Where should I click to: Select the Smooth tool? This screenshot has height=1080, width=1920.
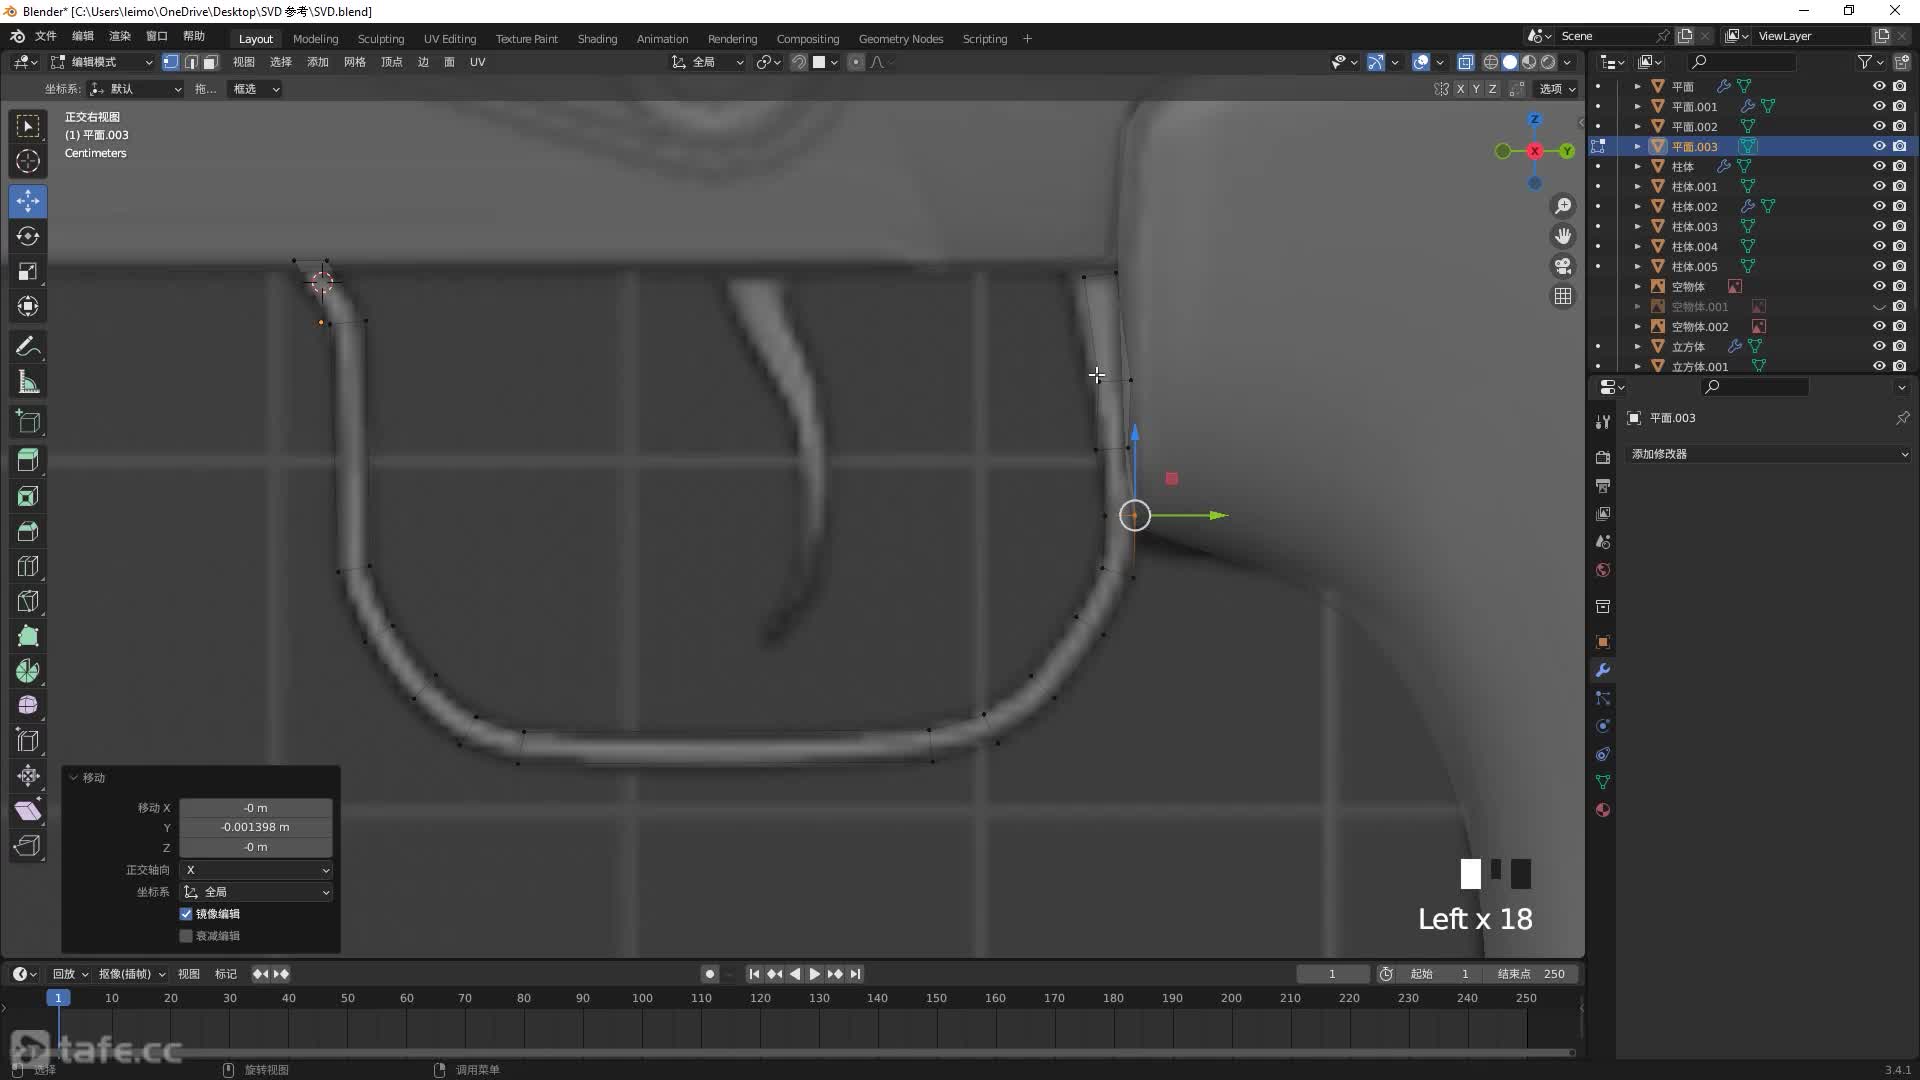[x=28, y=706]
